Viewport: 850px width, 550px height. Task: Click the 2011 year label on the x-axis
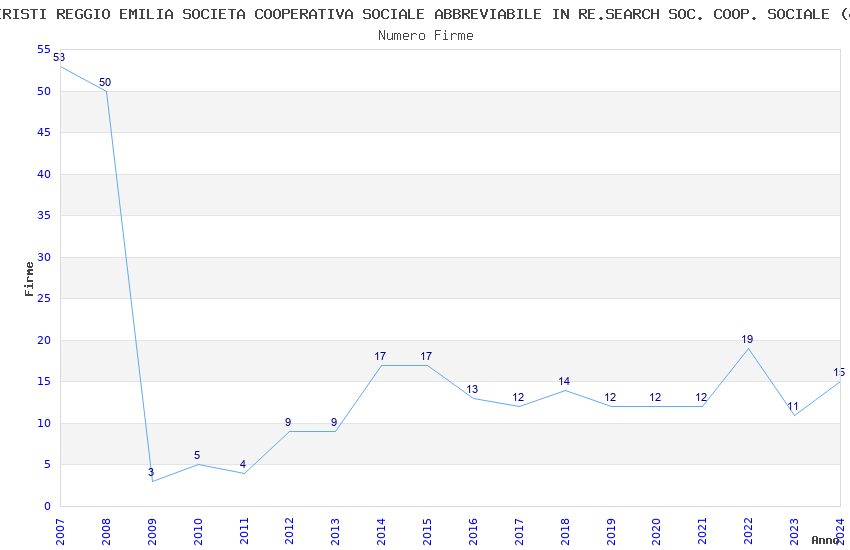(244, 532)
